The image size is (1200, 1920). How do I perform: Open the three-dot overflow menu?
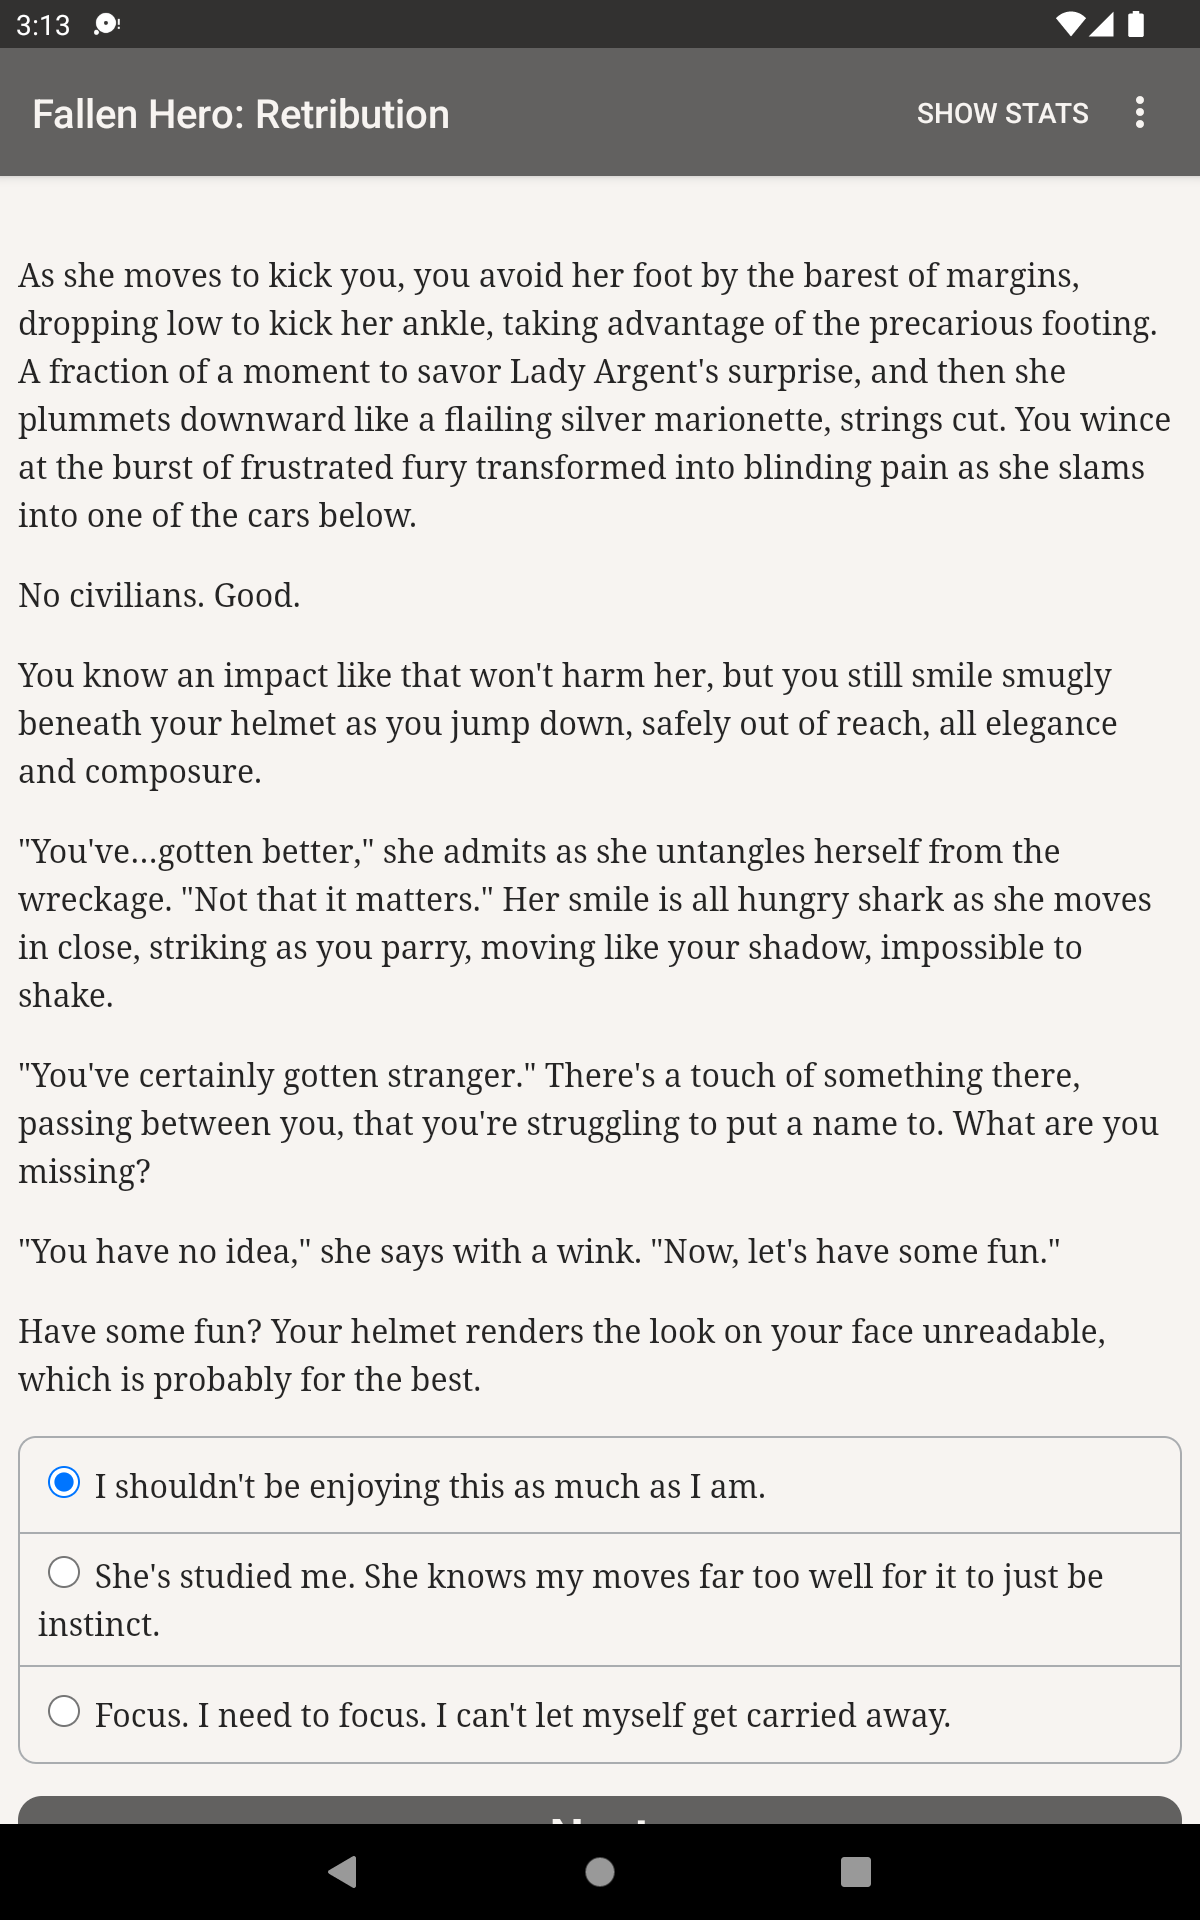point(1139,113)
